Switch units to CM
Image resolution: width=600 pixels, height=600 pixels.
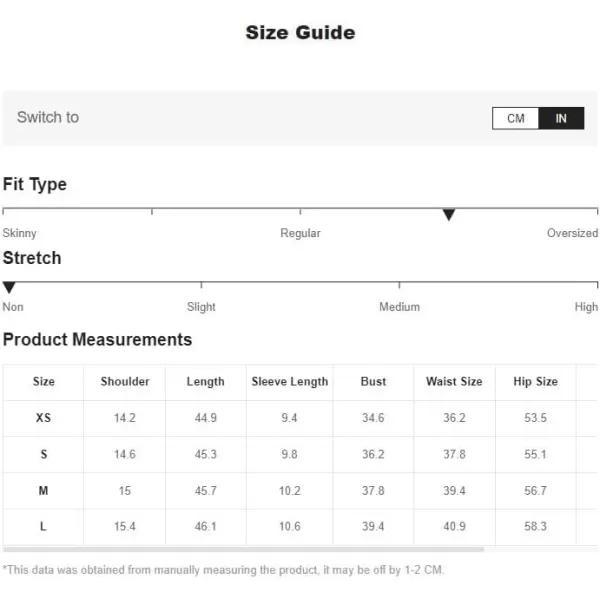coord(515,118)
